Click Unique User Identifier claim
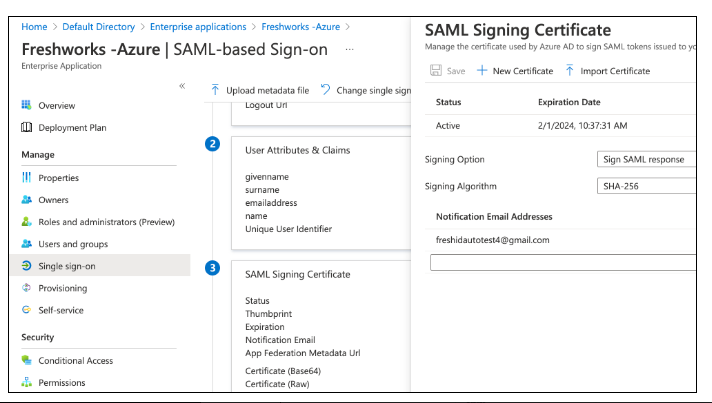 click(288, 229)
